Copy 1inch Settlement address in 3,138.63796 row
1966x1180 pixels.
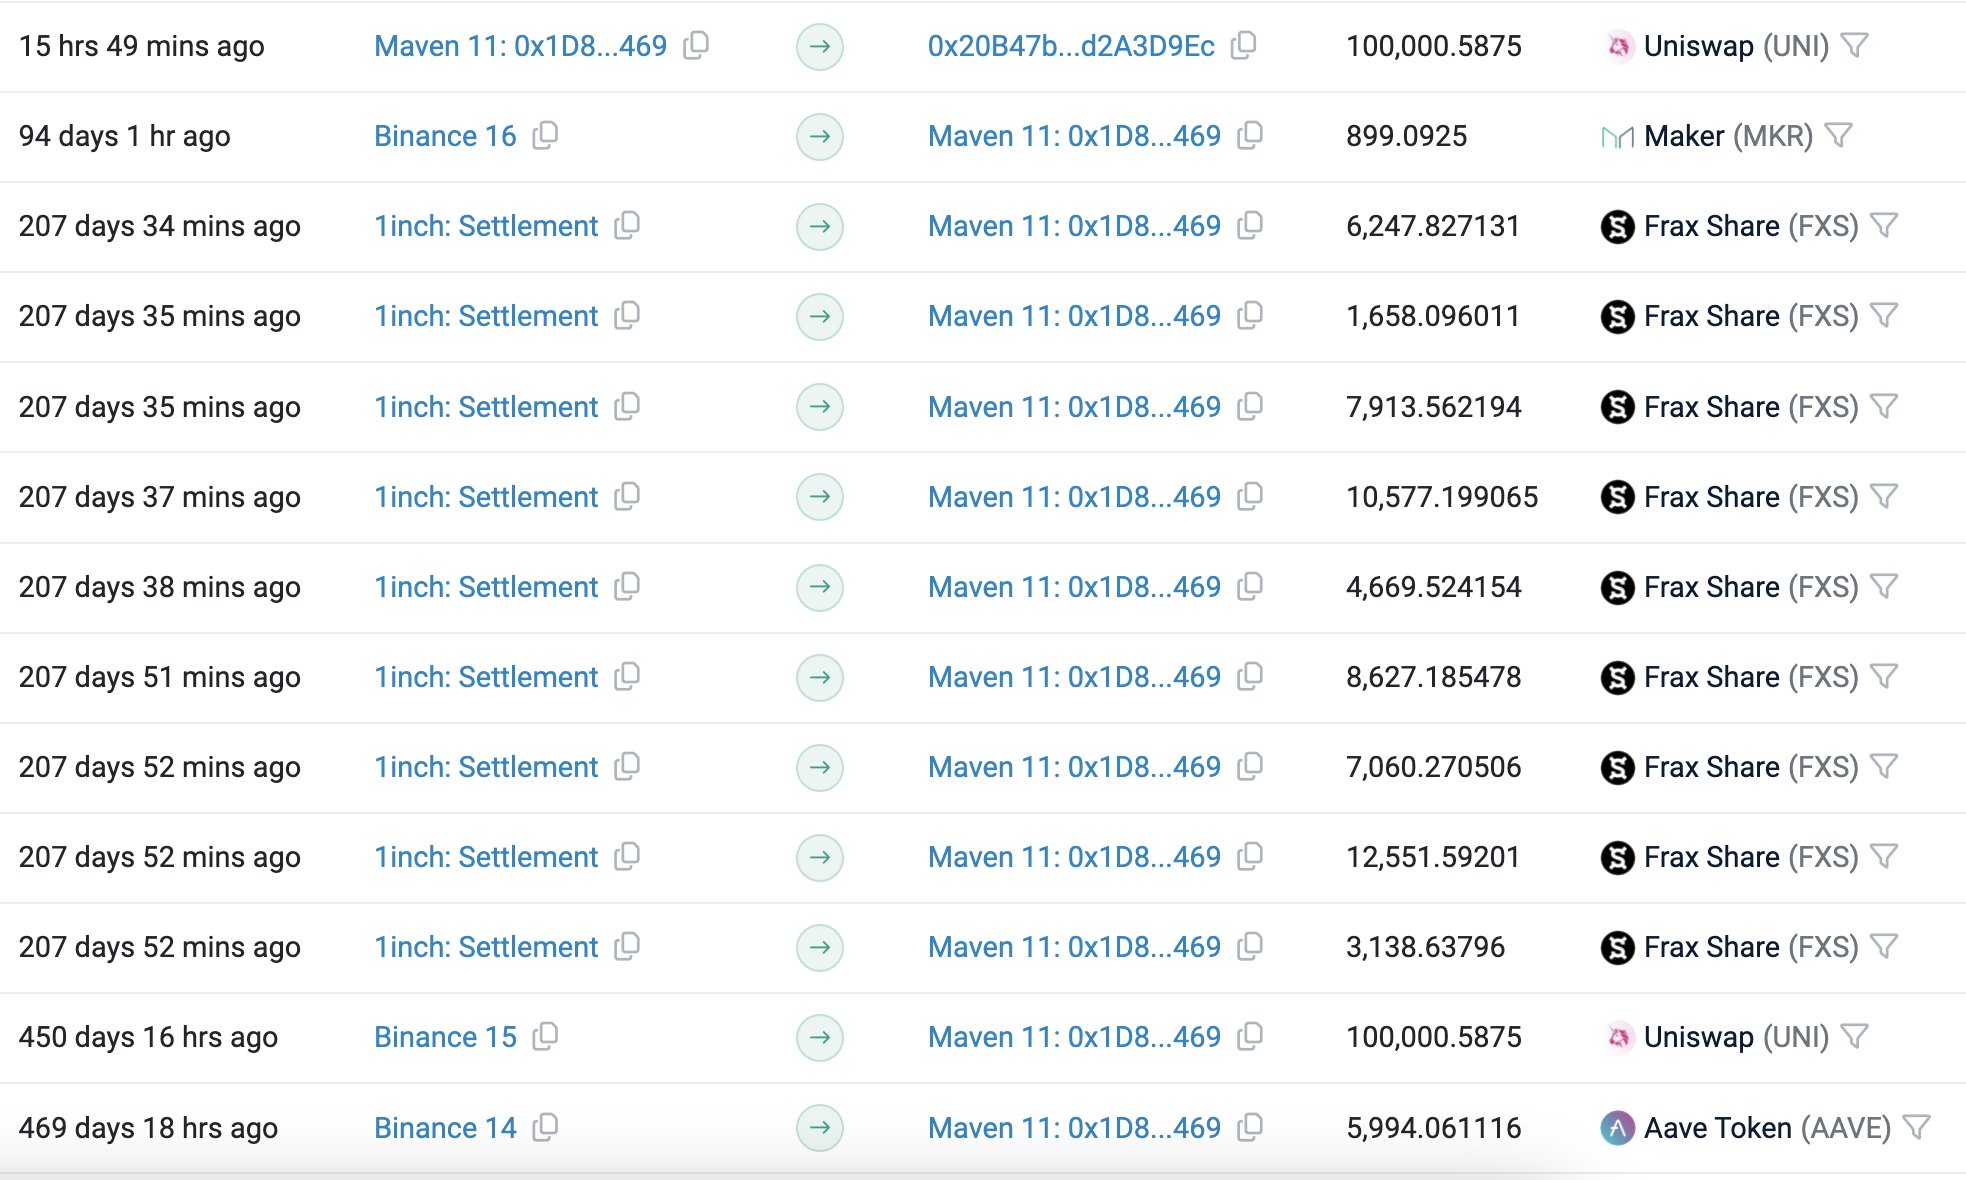click(x=627, y=947)
